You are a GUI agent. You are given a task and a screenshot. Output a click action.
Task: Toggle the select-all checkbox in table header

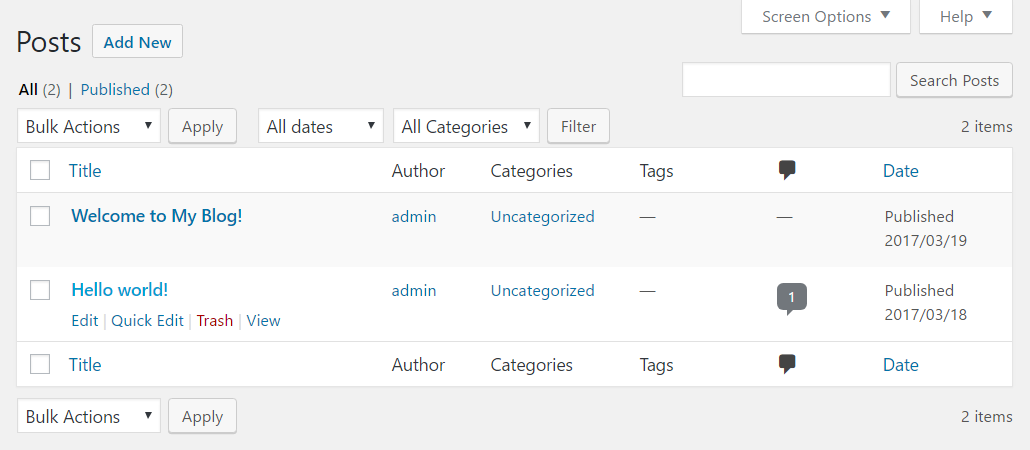(x=40, y=170)
